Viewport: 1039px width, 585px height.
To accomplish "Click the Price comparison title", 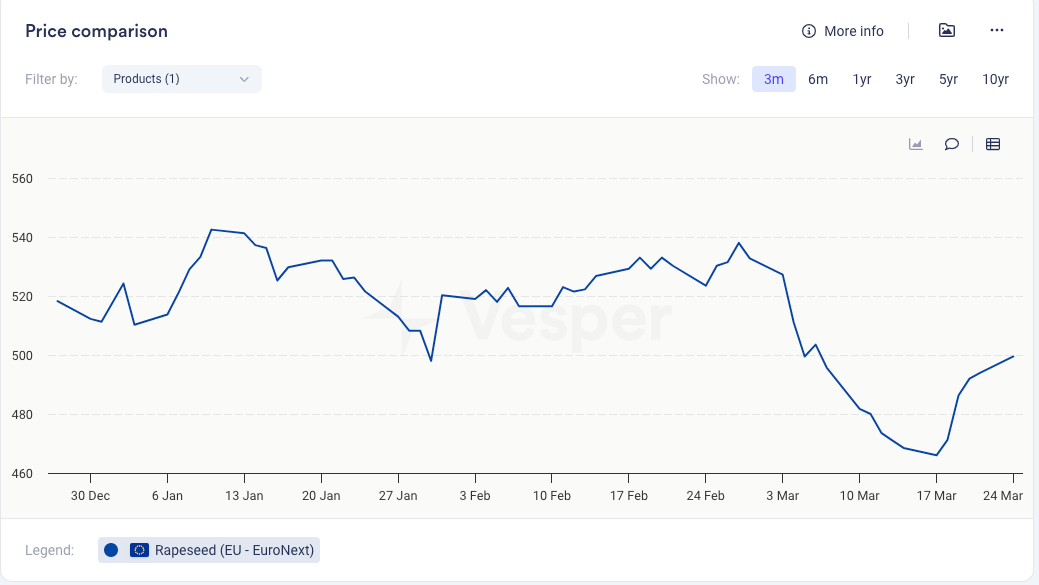I will coord(97,31).
